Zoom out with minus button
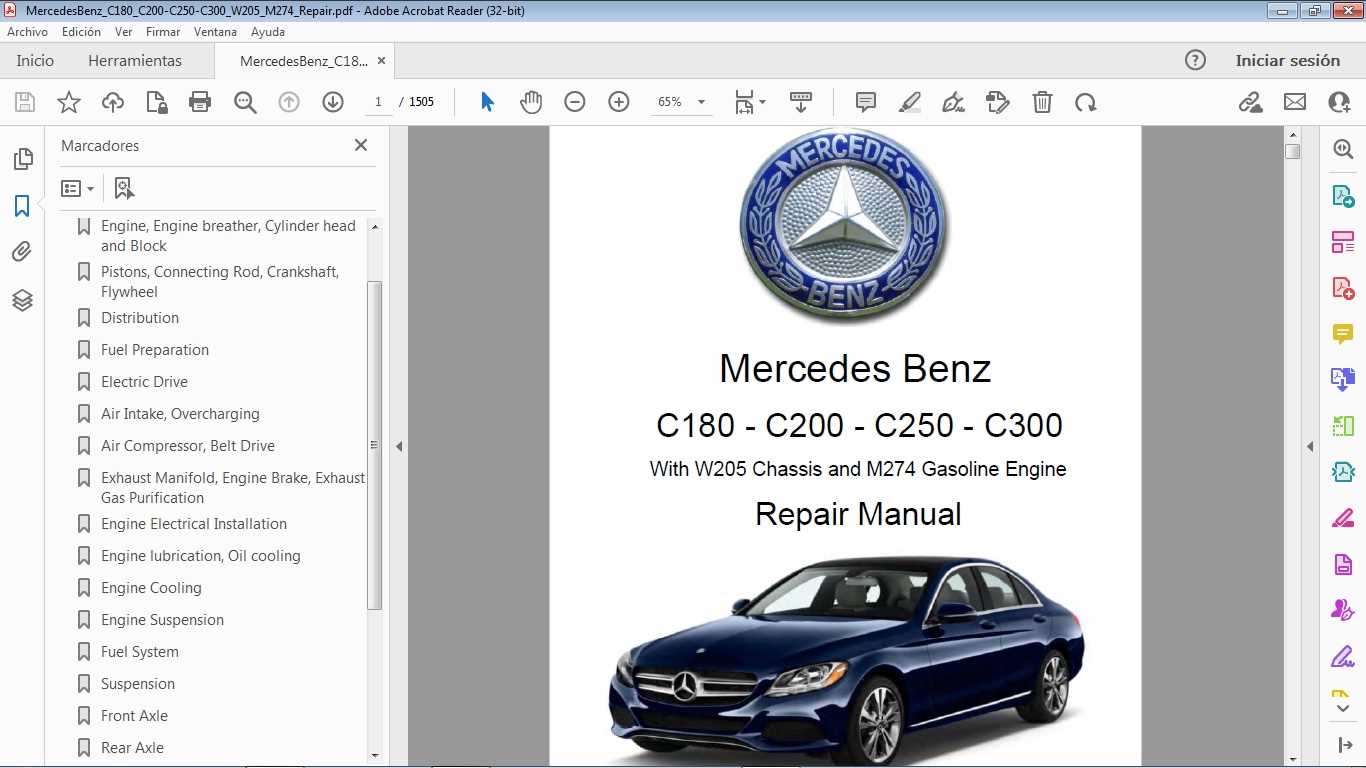Screen dimensions: 1366x768 click(x=574, y=102)
